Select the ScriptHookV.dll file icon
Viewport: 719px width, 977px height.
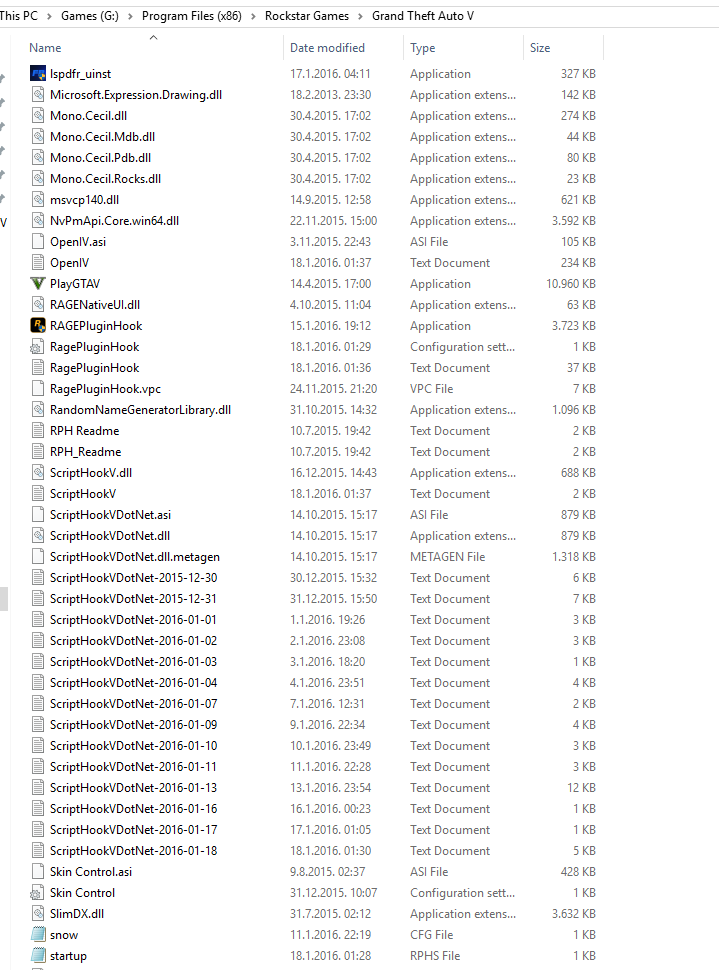pos(38,472)
